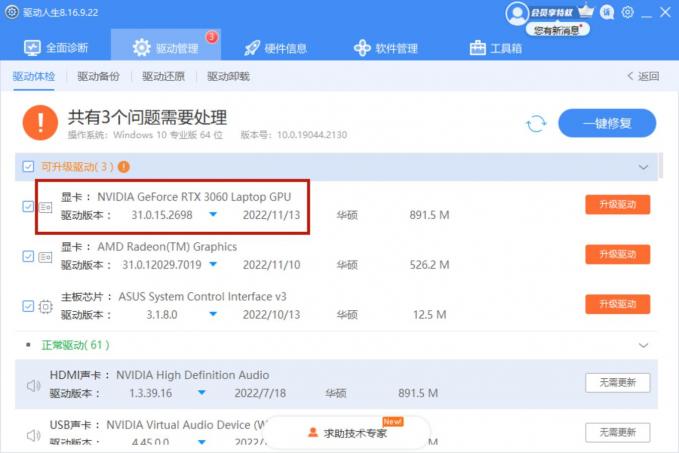The height and width of the screenshot is (453, 679).
Task: Click the 891.5 M size of RTX 3060
Action: point(429,215)
